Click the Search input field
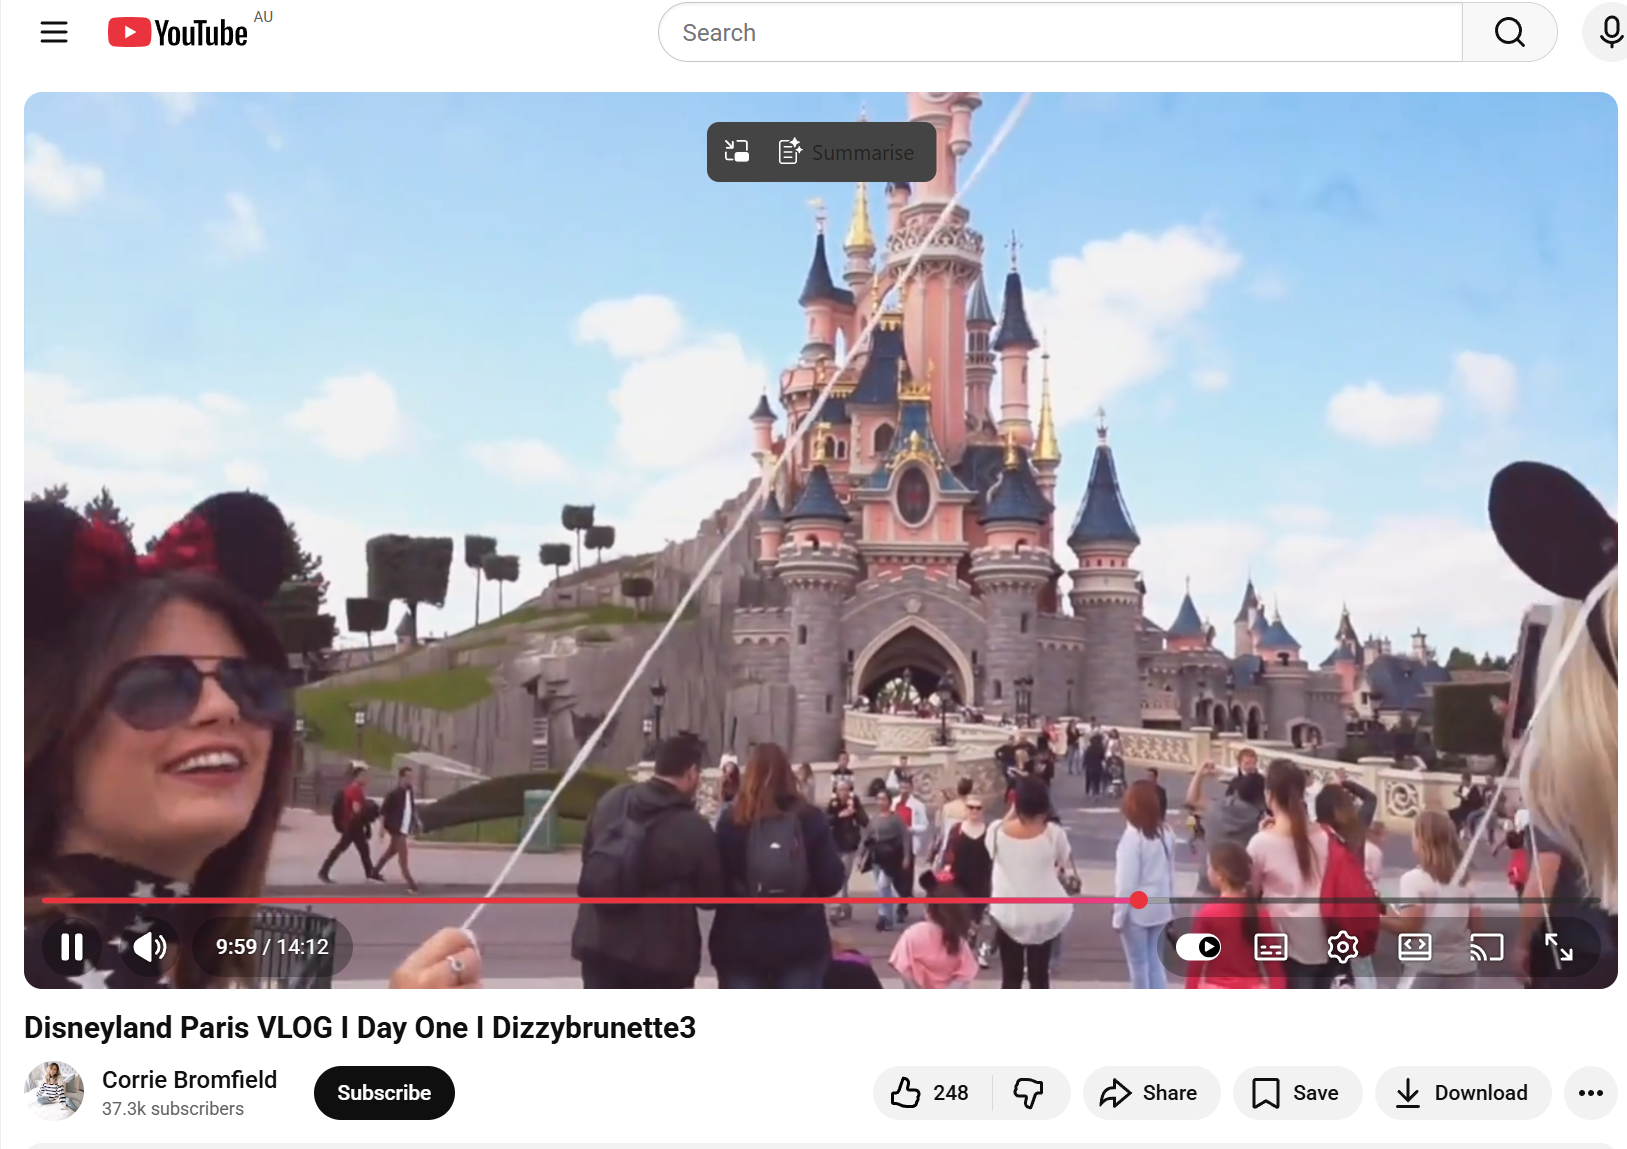This screenshot has height=1149, width=1627. pos(1060,32)
